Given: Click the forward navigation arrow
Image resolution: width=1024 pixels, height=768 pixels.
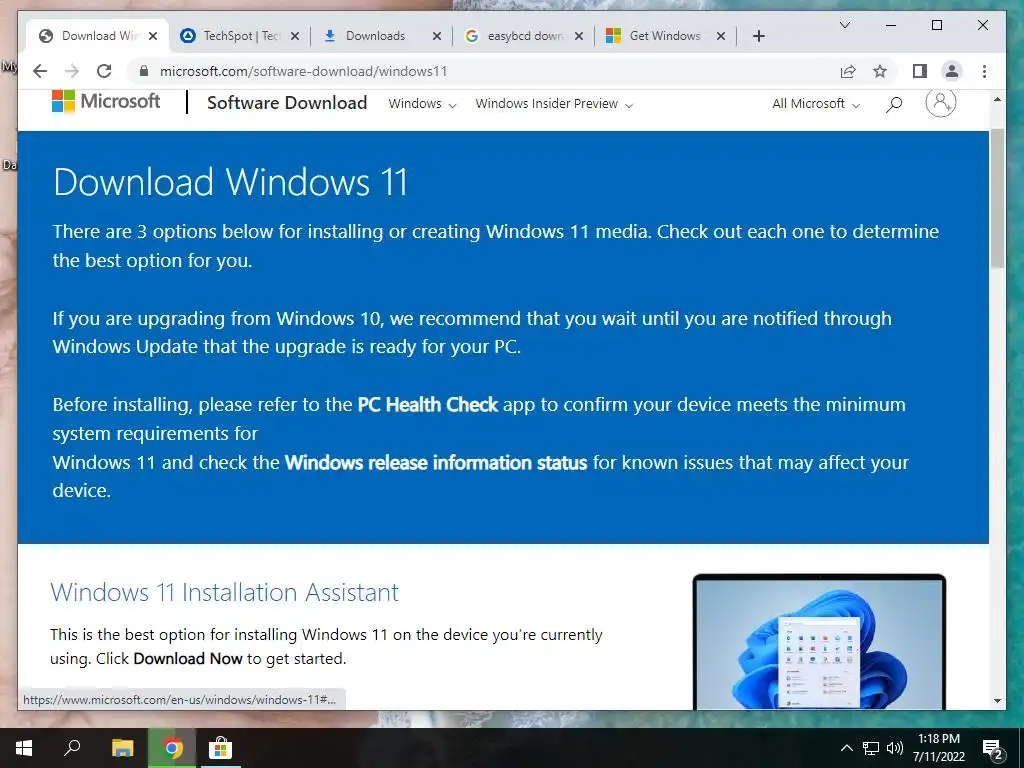Looking at the screenshot, I should tap(72, 71).
